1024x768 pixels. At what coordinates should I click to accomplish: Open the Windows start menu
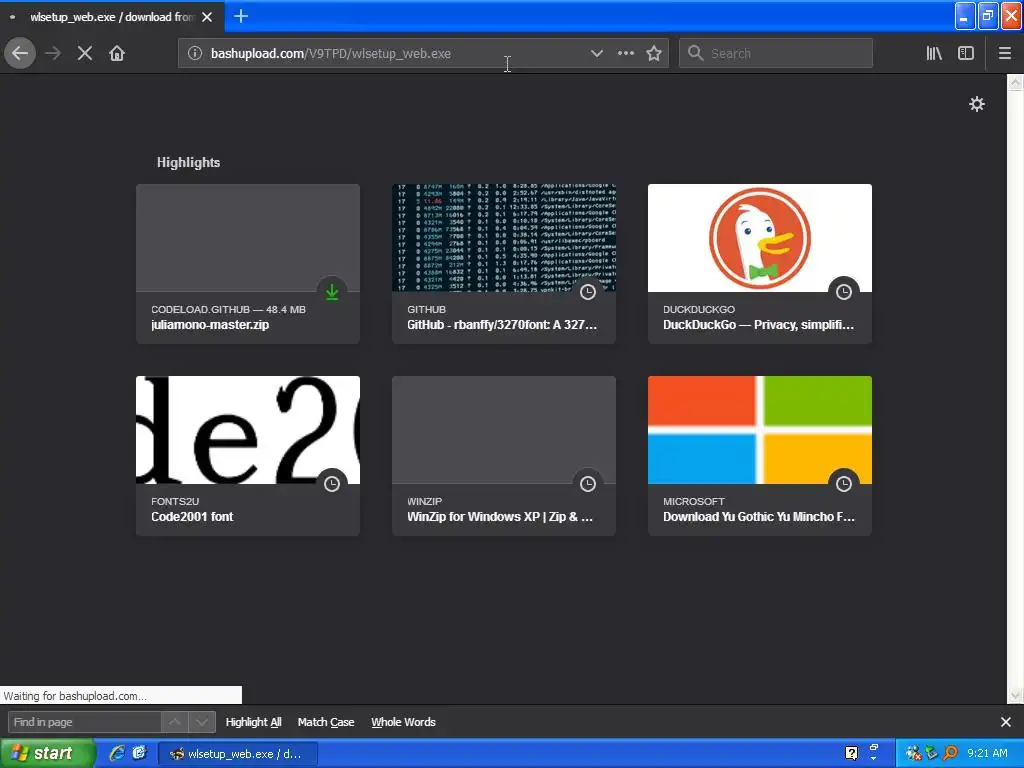(47, 753)
